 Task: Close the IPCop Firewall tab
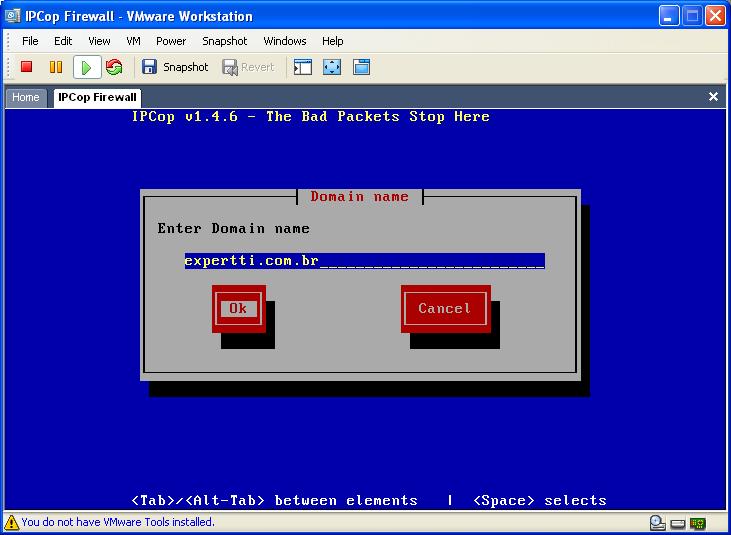[x=713, y=97]
